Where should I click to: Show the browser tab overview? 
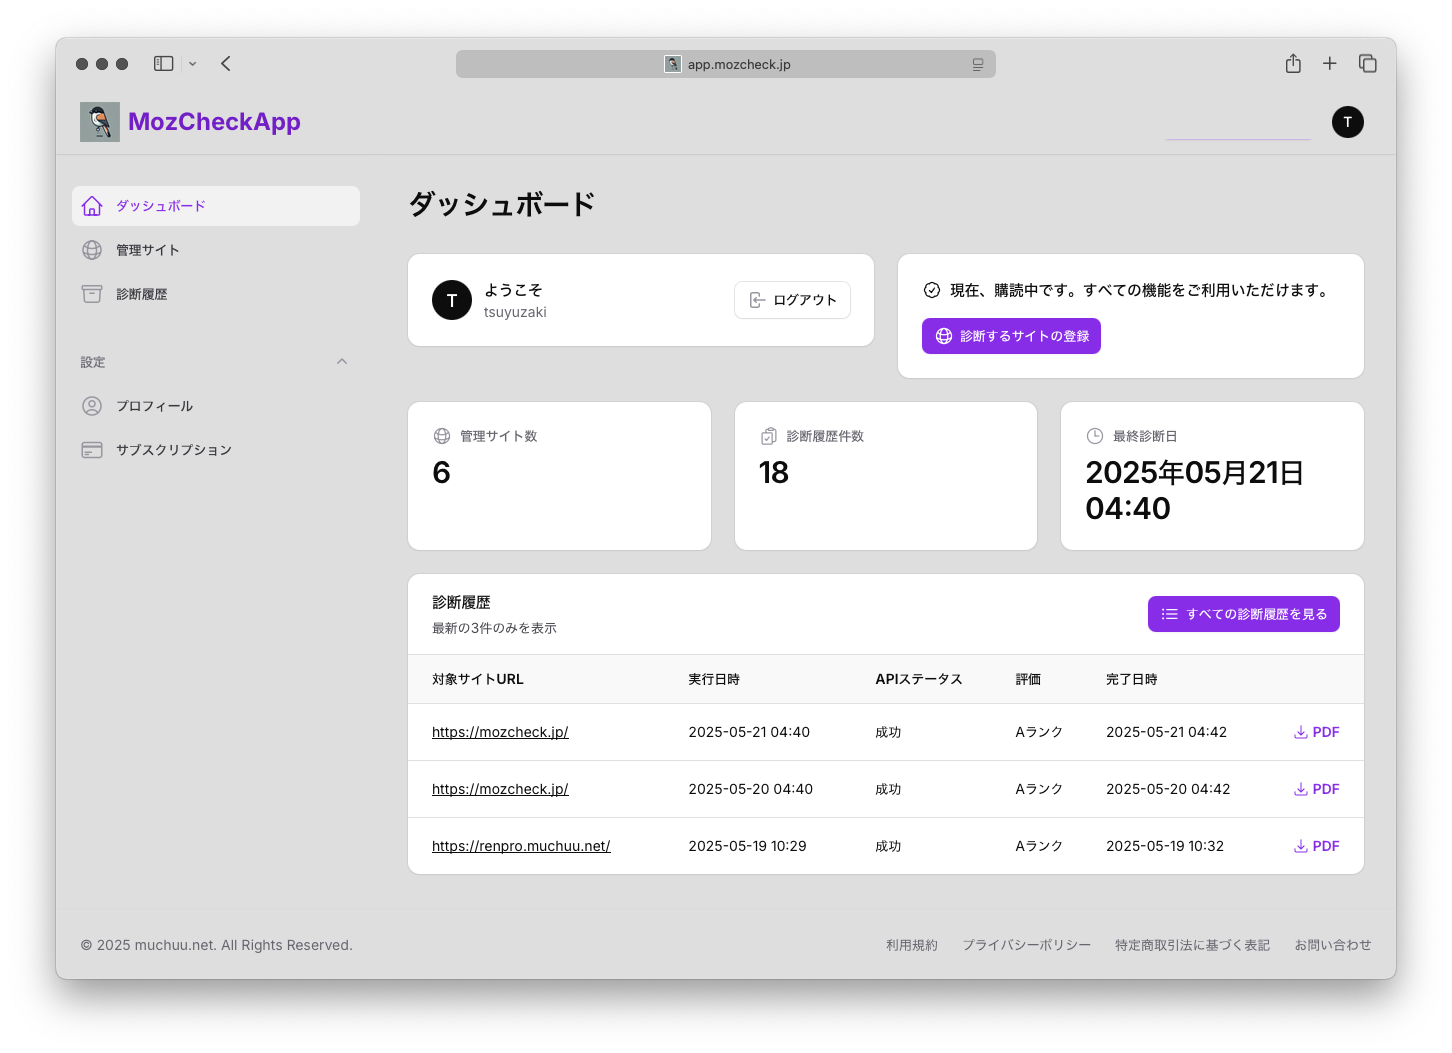coord(1367,64)
